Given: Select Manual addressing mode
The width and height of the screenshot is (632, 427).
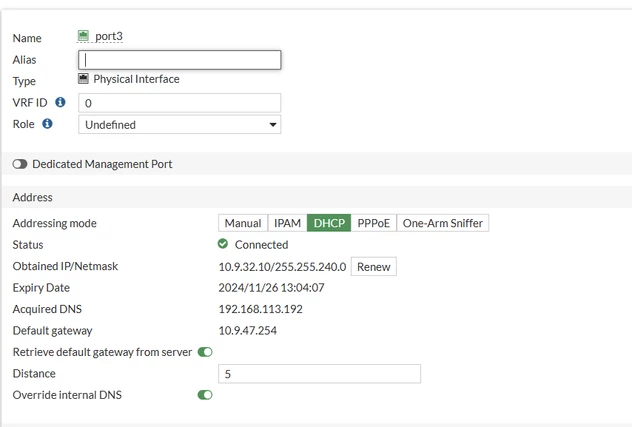Looking at the screenshot, I should pyautogui.click(x=243, y=223).
